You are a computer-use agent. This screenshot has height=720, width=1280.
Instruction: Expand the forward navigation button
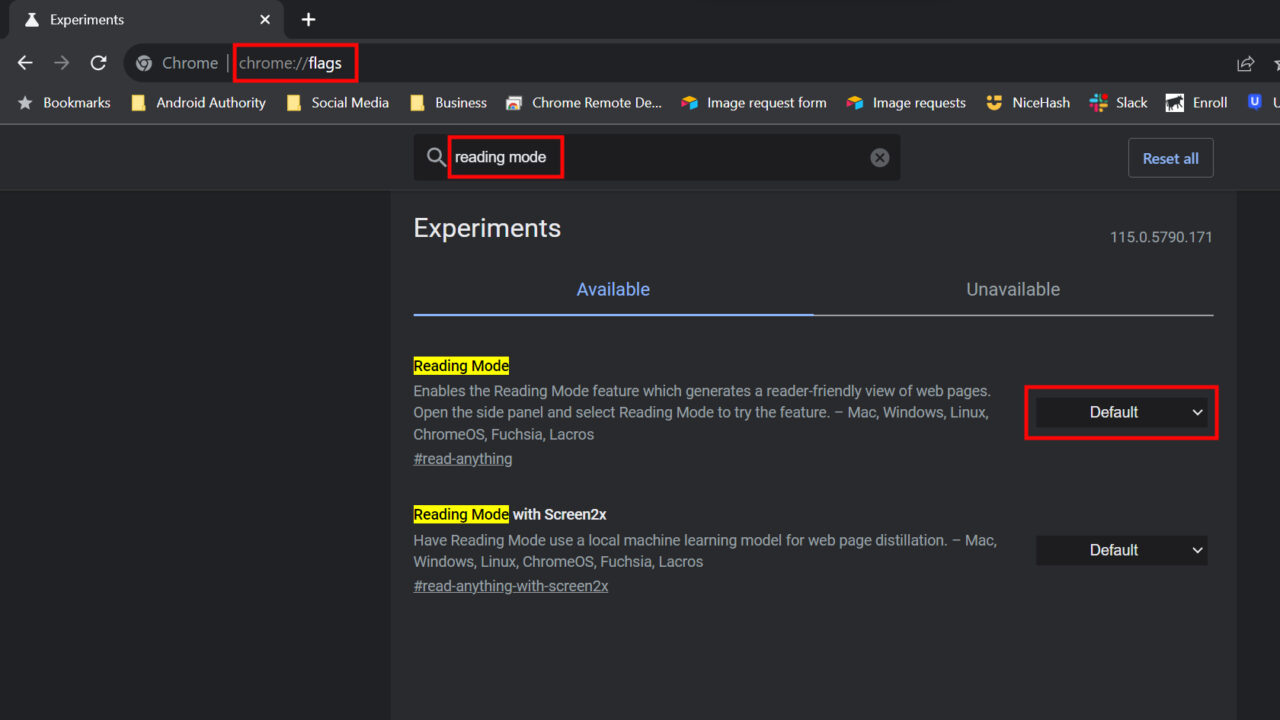(x=61, y=62)
